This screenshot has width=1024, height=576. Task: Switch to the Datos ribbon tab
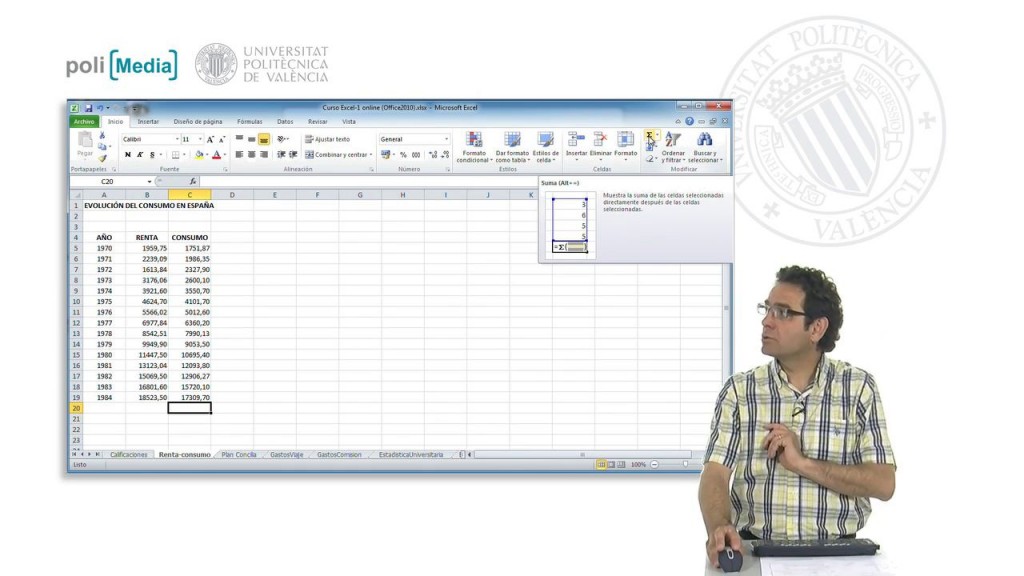(285, 121)
